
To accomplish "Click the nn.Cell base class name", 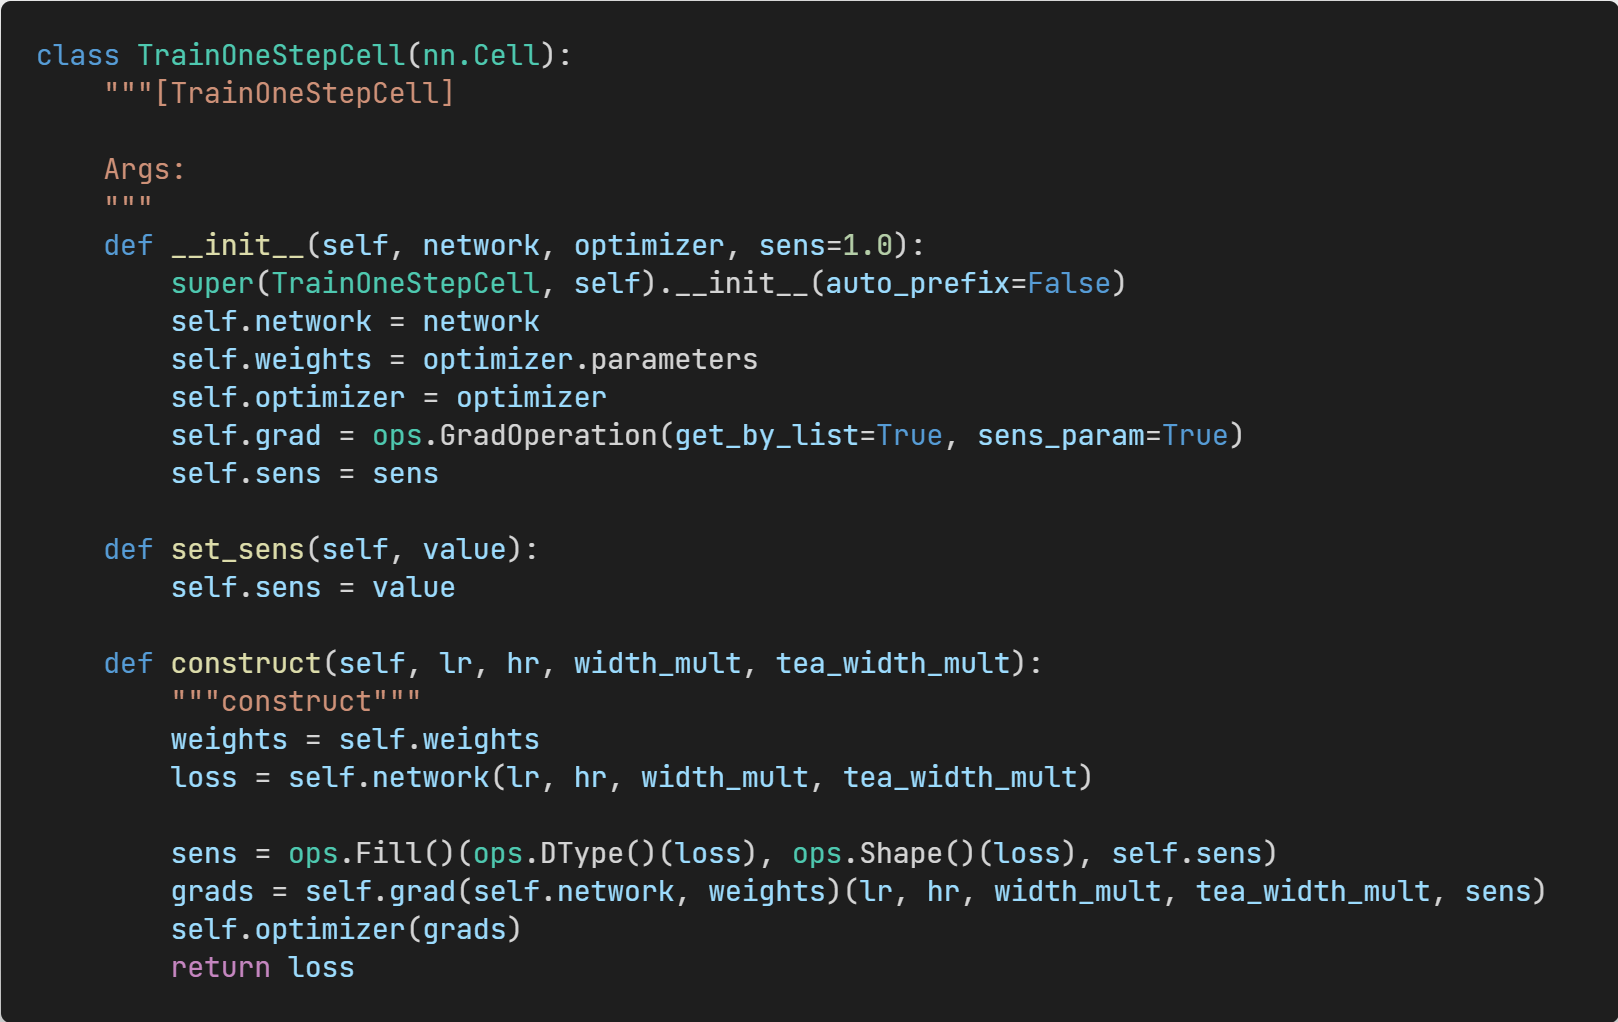I will tap(481, 55).
